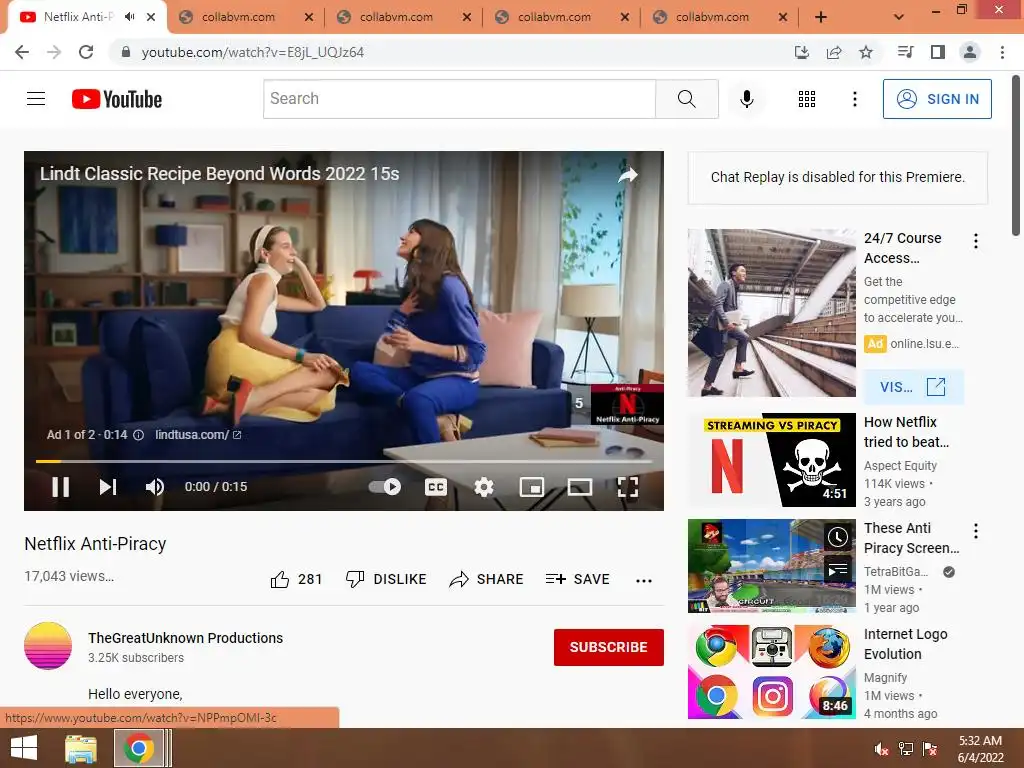Open These Anti Piracy Screen video options
Screen dimensions: 1024x768
click(976, 530)
